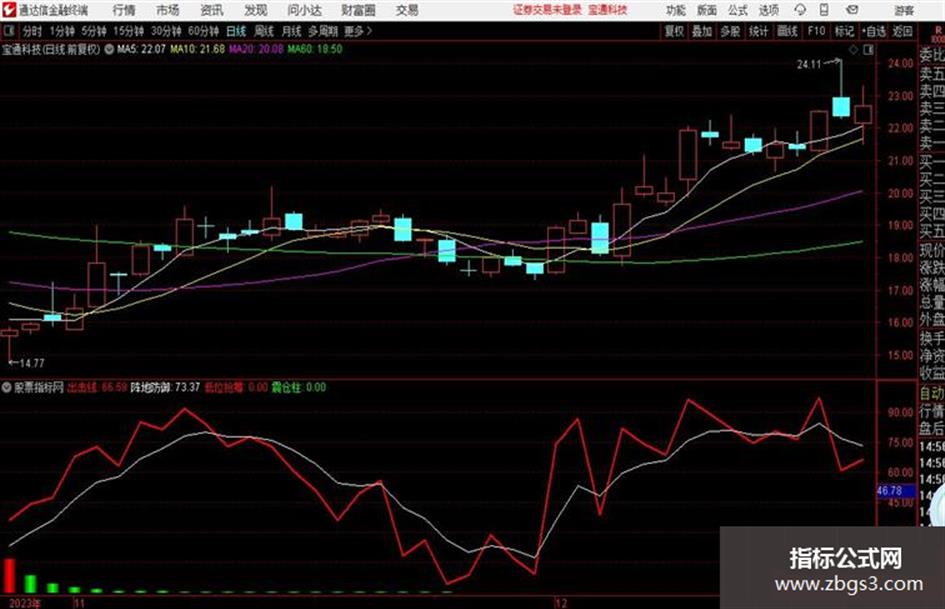
Task: Open F10 company info
Action: [x=816, y=31]
